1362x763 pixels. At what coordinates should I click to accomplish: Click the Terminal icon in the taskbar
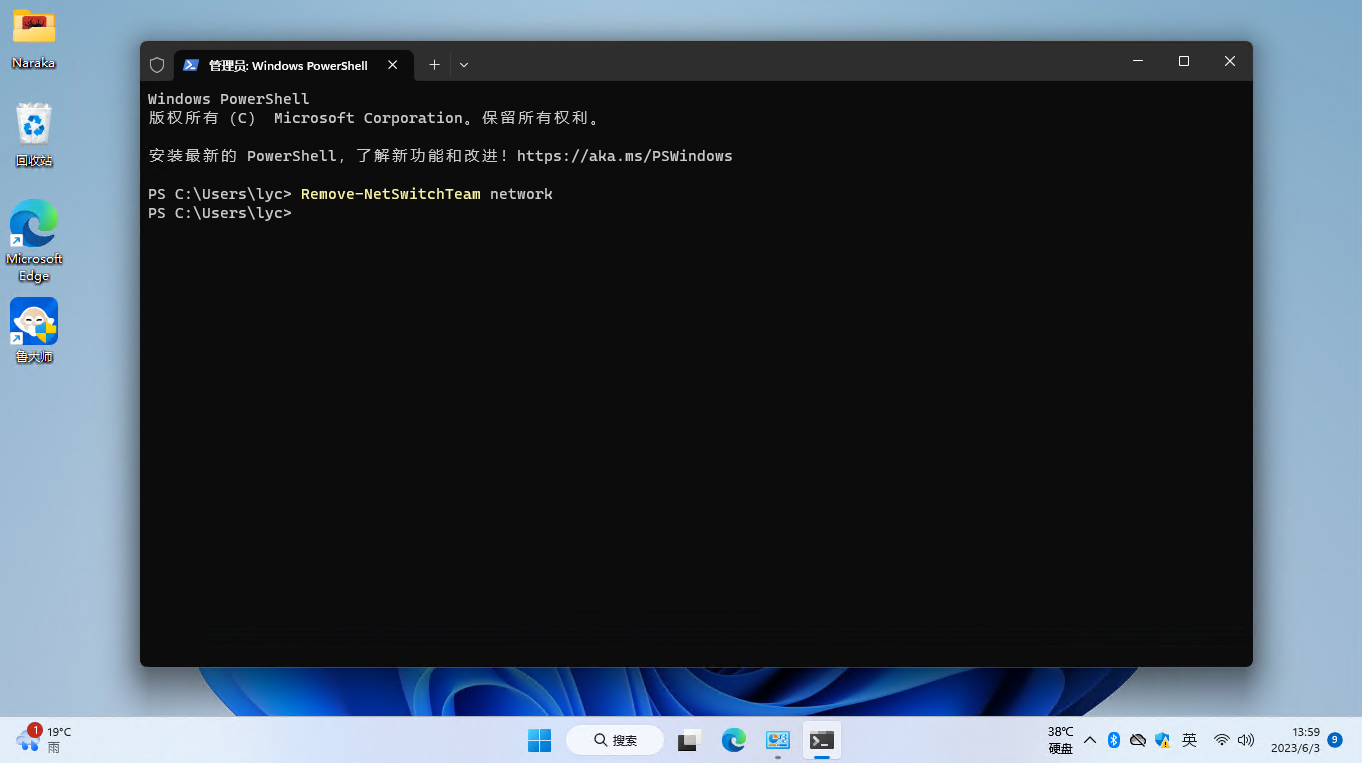pos(822,740)
